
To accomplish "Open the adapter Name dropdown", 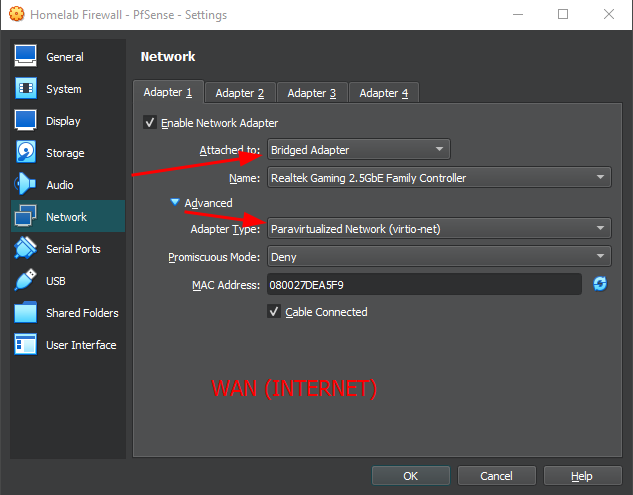I will pos(439,177).
